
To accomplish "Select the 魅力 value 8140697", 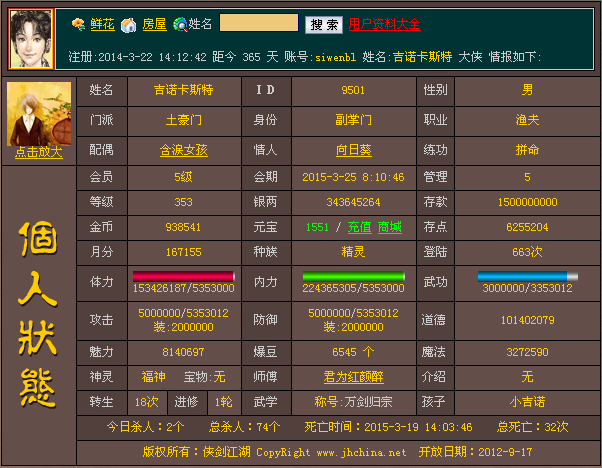I will tap(184, 352).
